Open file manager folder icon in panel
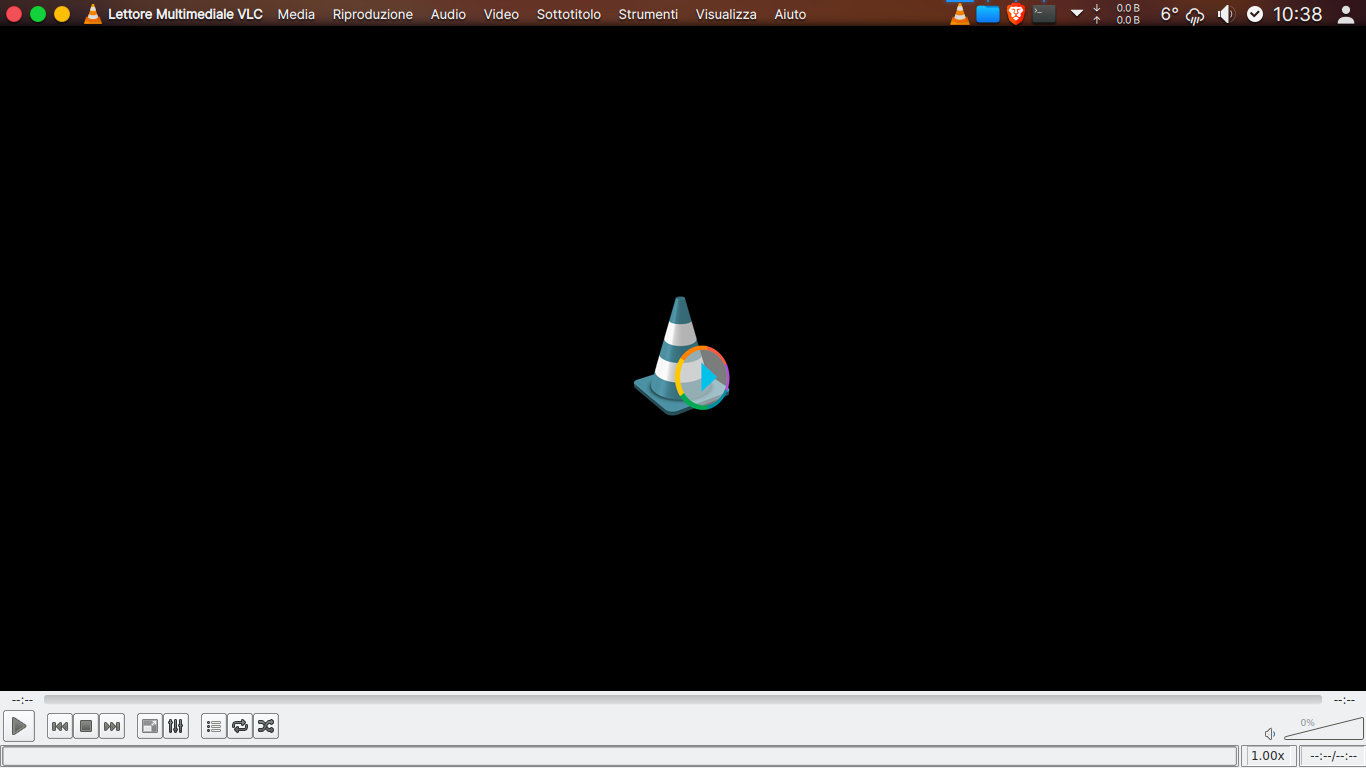1366x768 pixels. point(988,14)
